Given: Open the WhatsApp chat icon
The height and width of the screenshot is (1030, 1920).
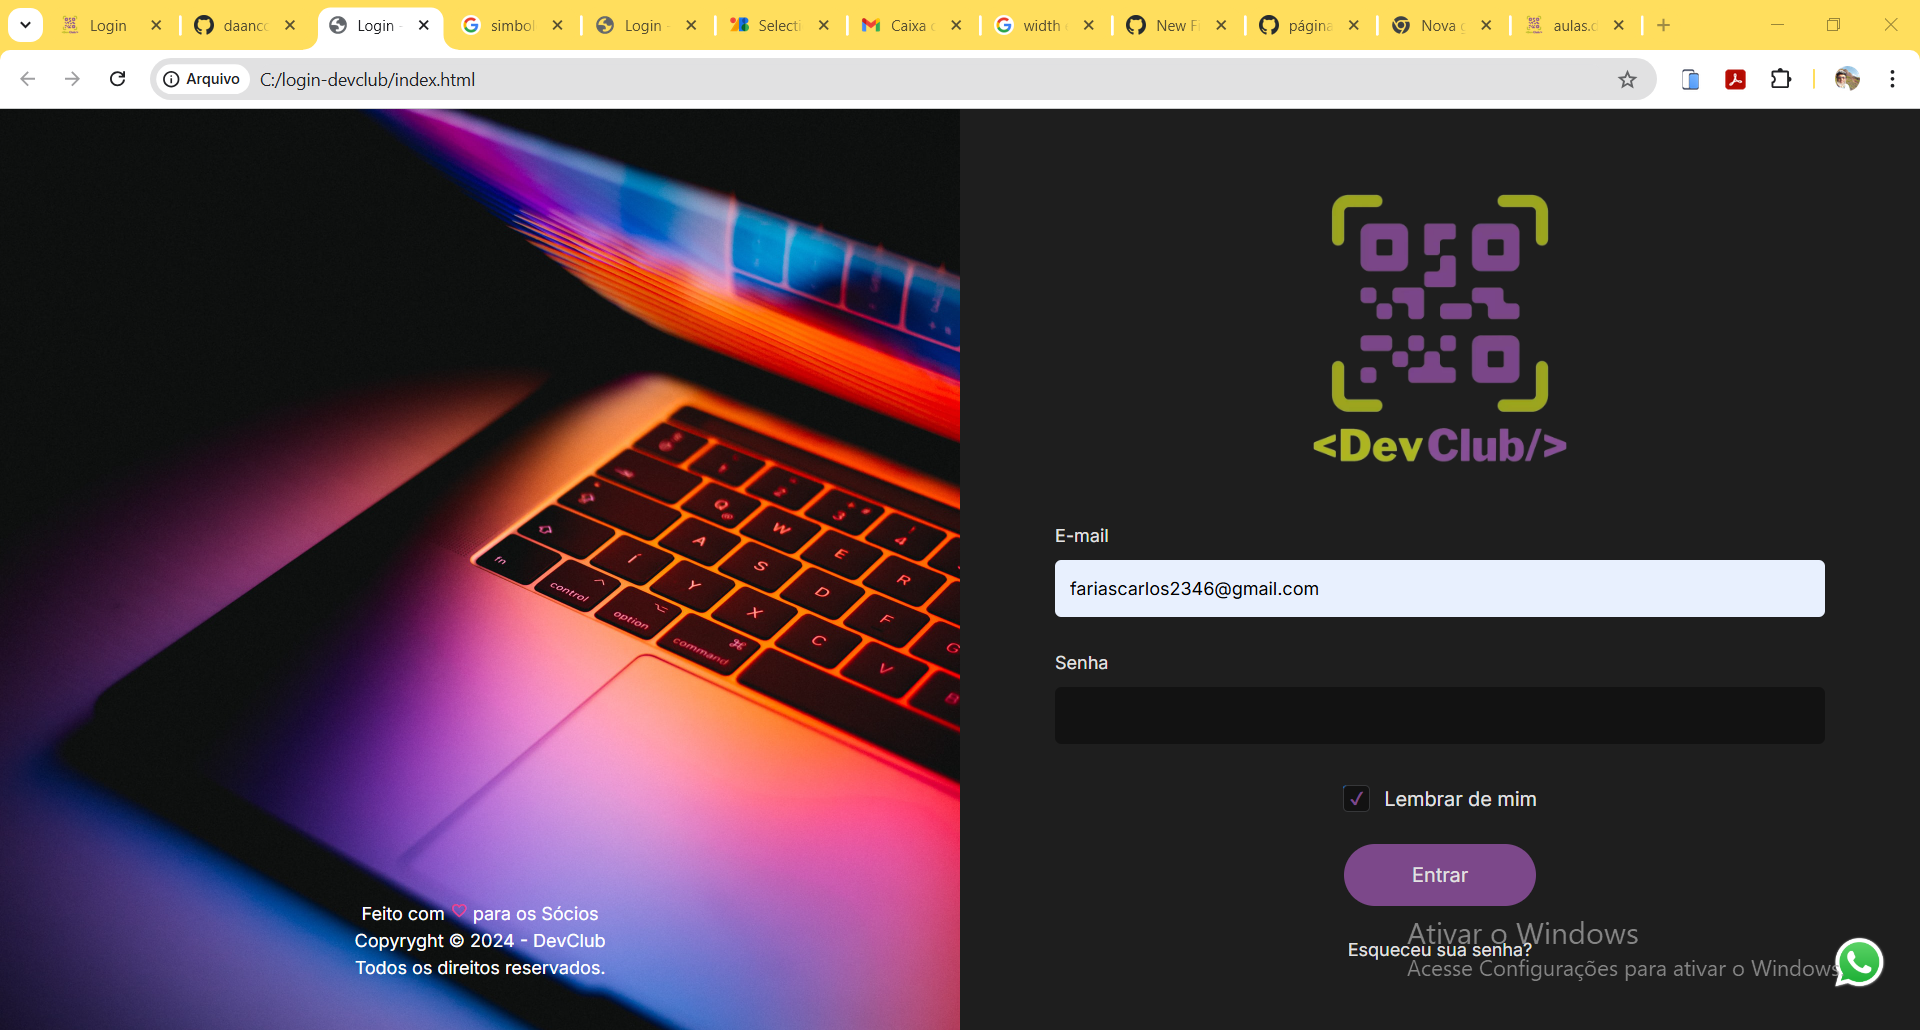Looking at the screenshot, I should [1860, 962].
